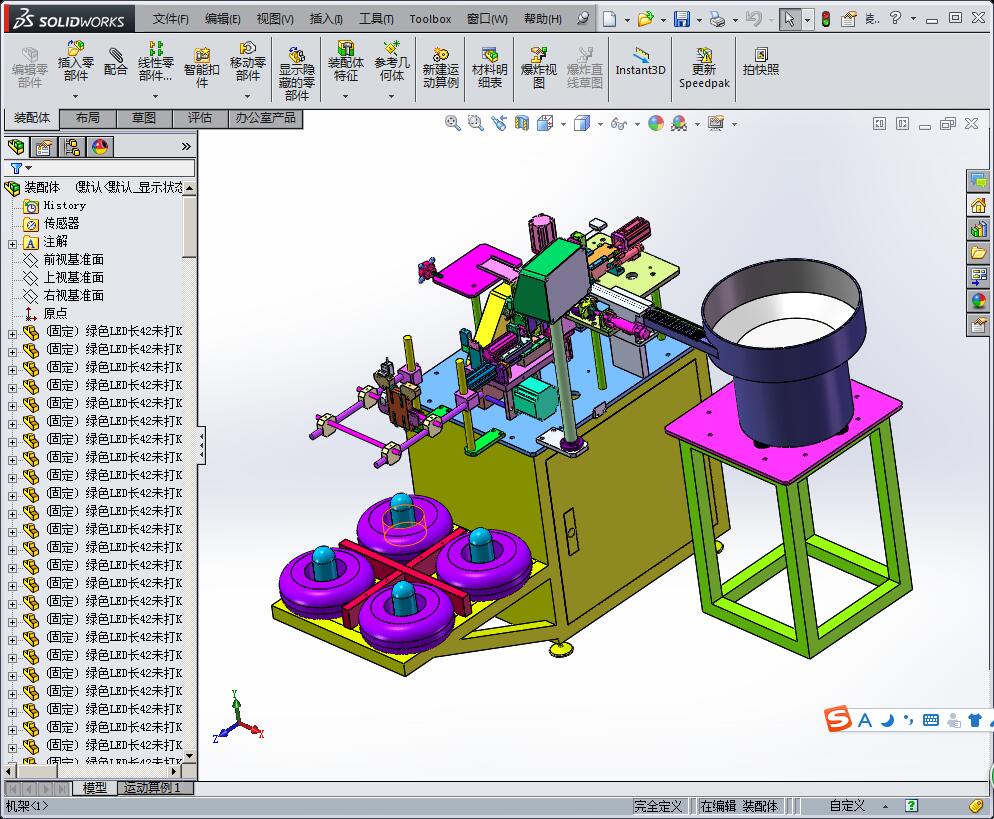
Task: Select the 模型 bottom tab
Action: (x=94, y=788)
